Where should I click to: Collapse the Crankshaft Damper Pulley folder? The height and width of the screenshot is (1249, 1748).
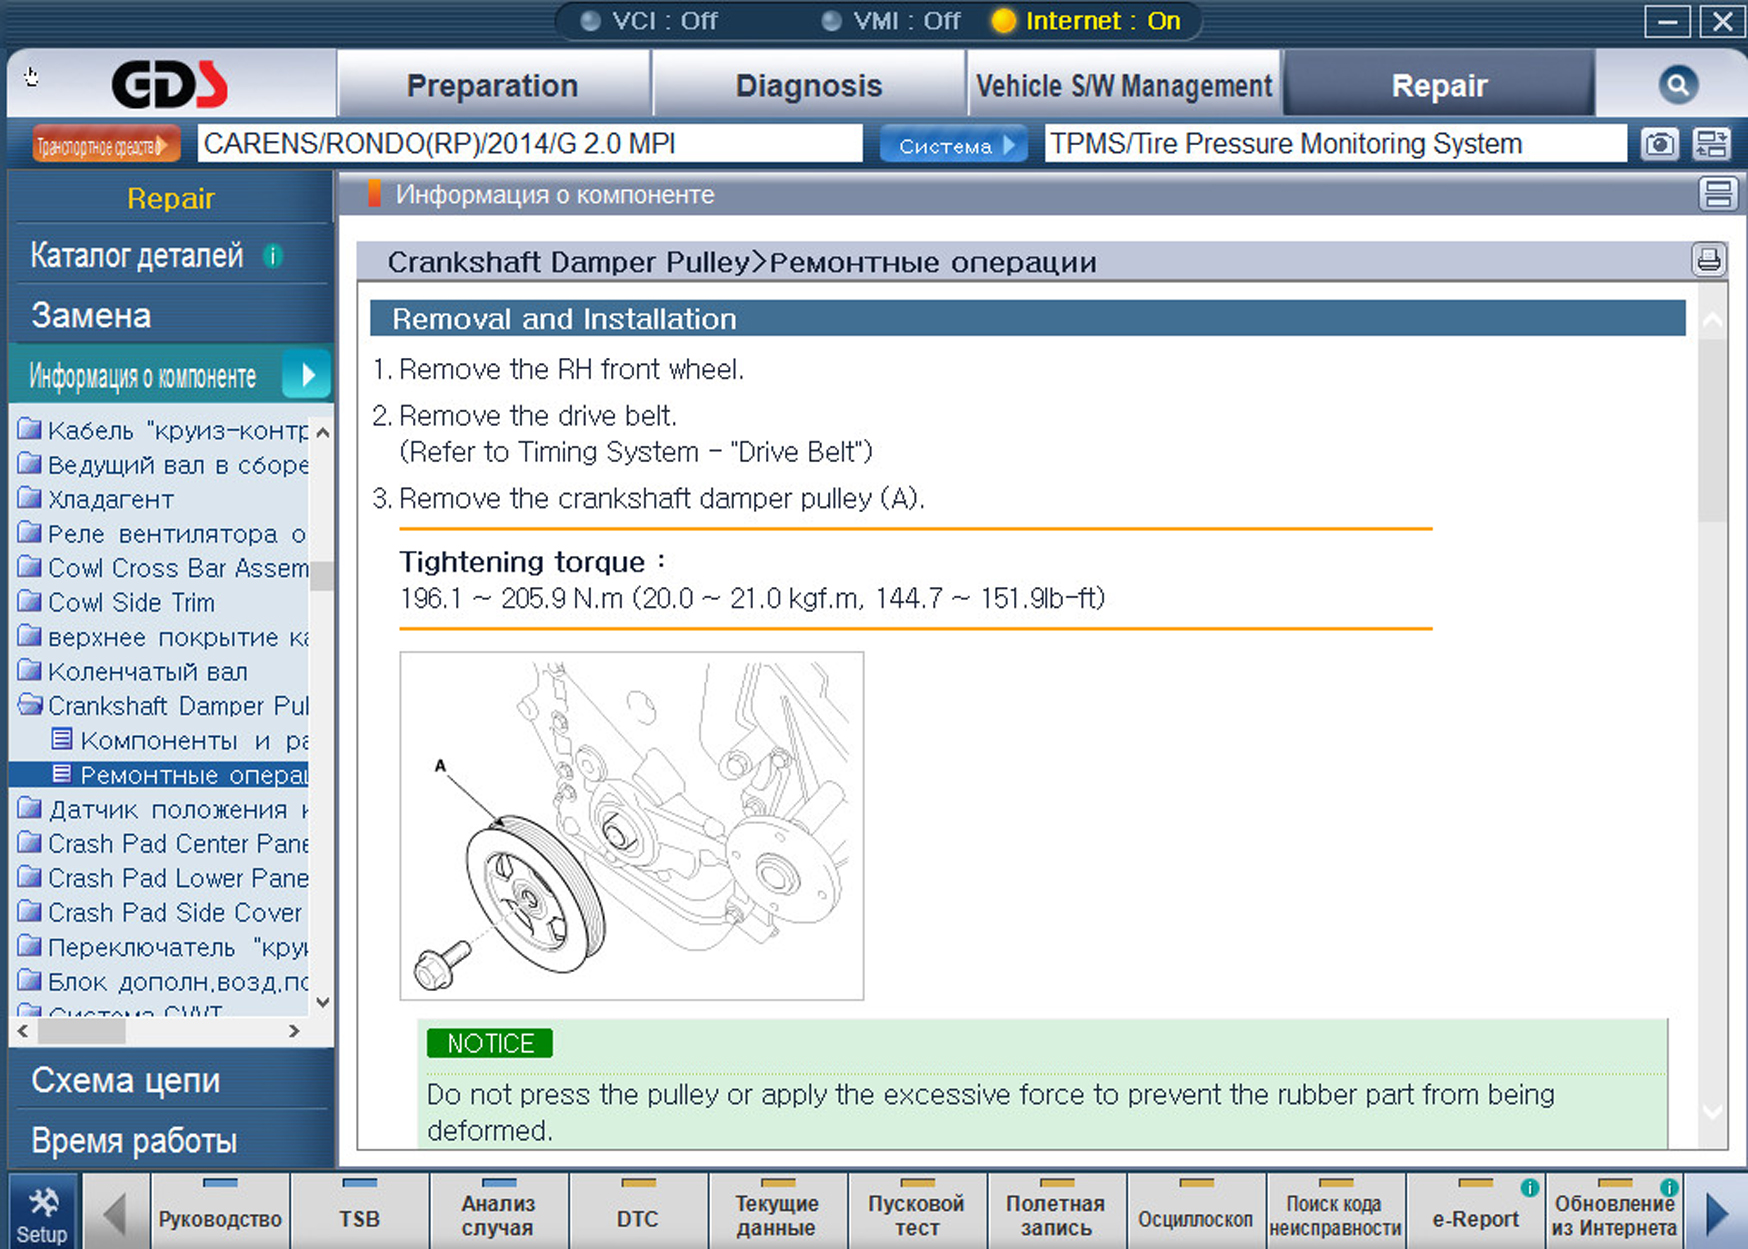click(30, 706)
